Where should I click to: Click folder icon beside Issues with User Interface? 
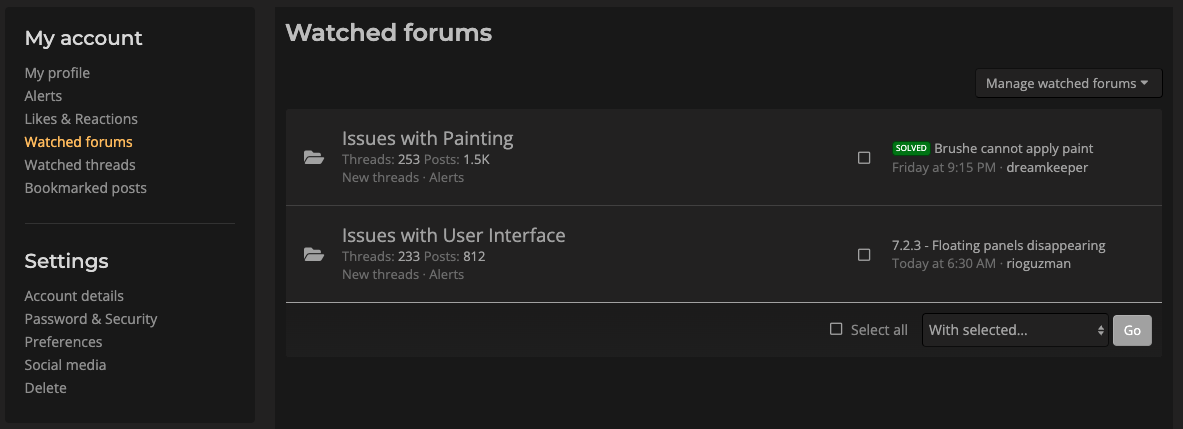point(314,255)
